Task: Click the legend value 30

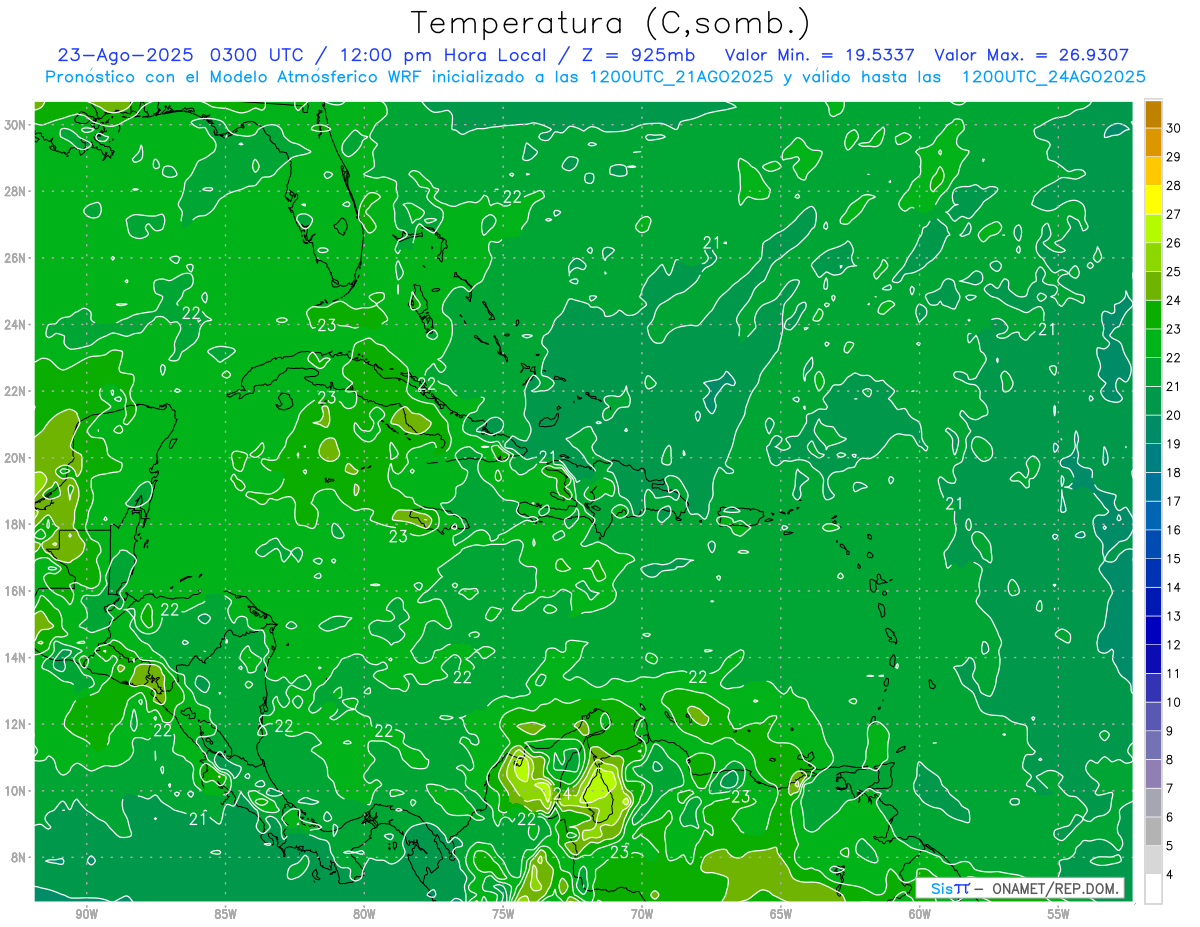Action: coord(1173,128)
